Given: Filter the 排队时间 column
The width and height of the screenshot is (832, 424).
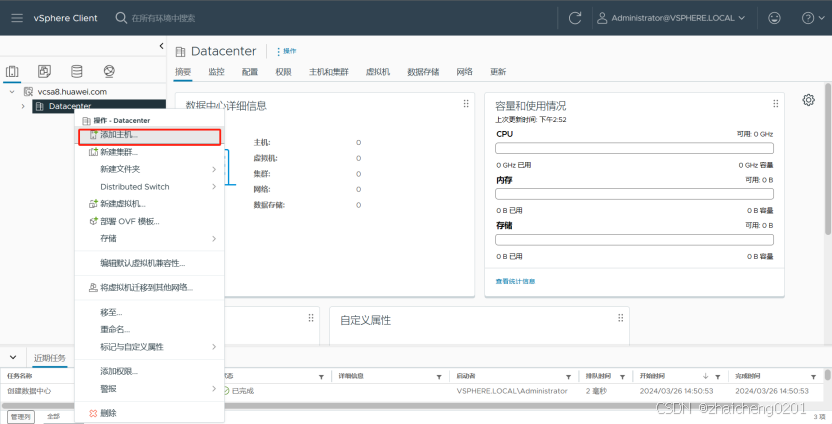Looking at the screenshot, I should point(622,377).
